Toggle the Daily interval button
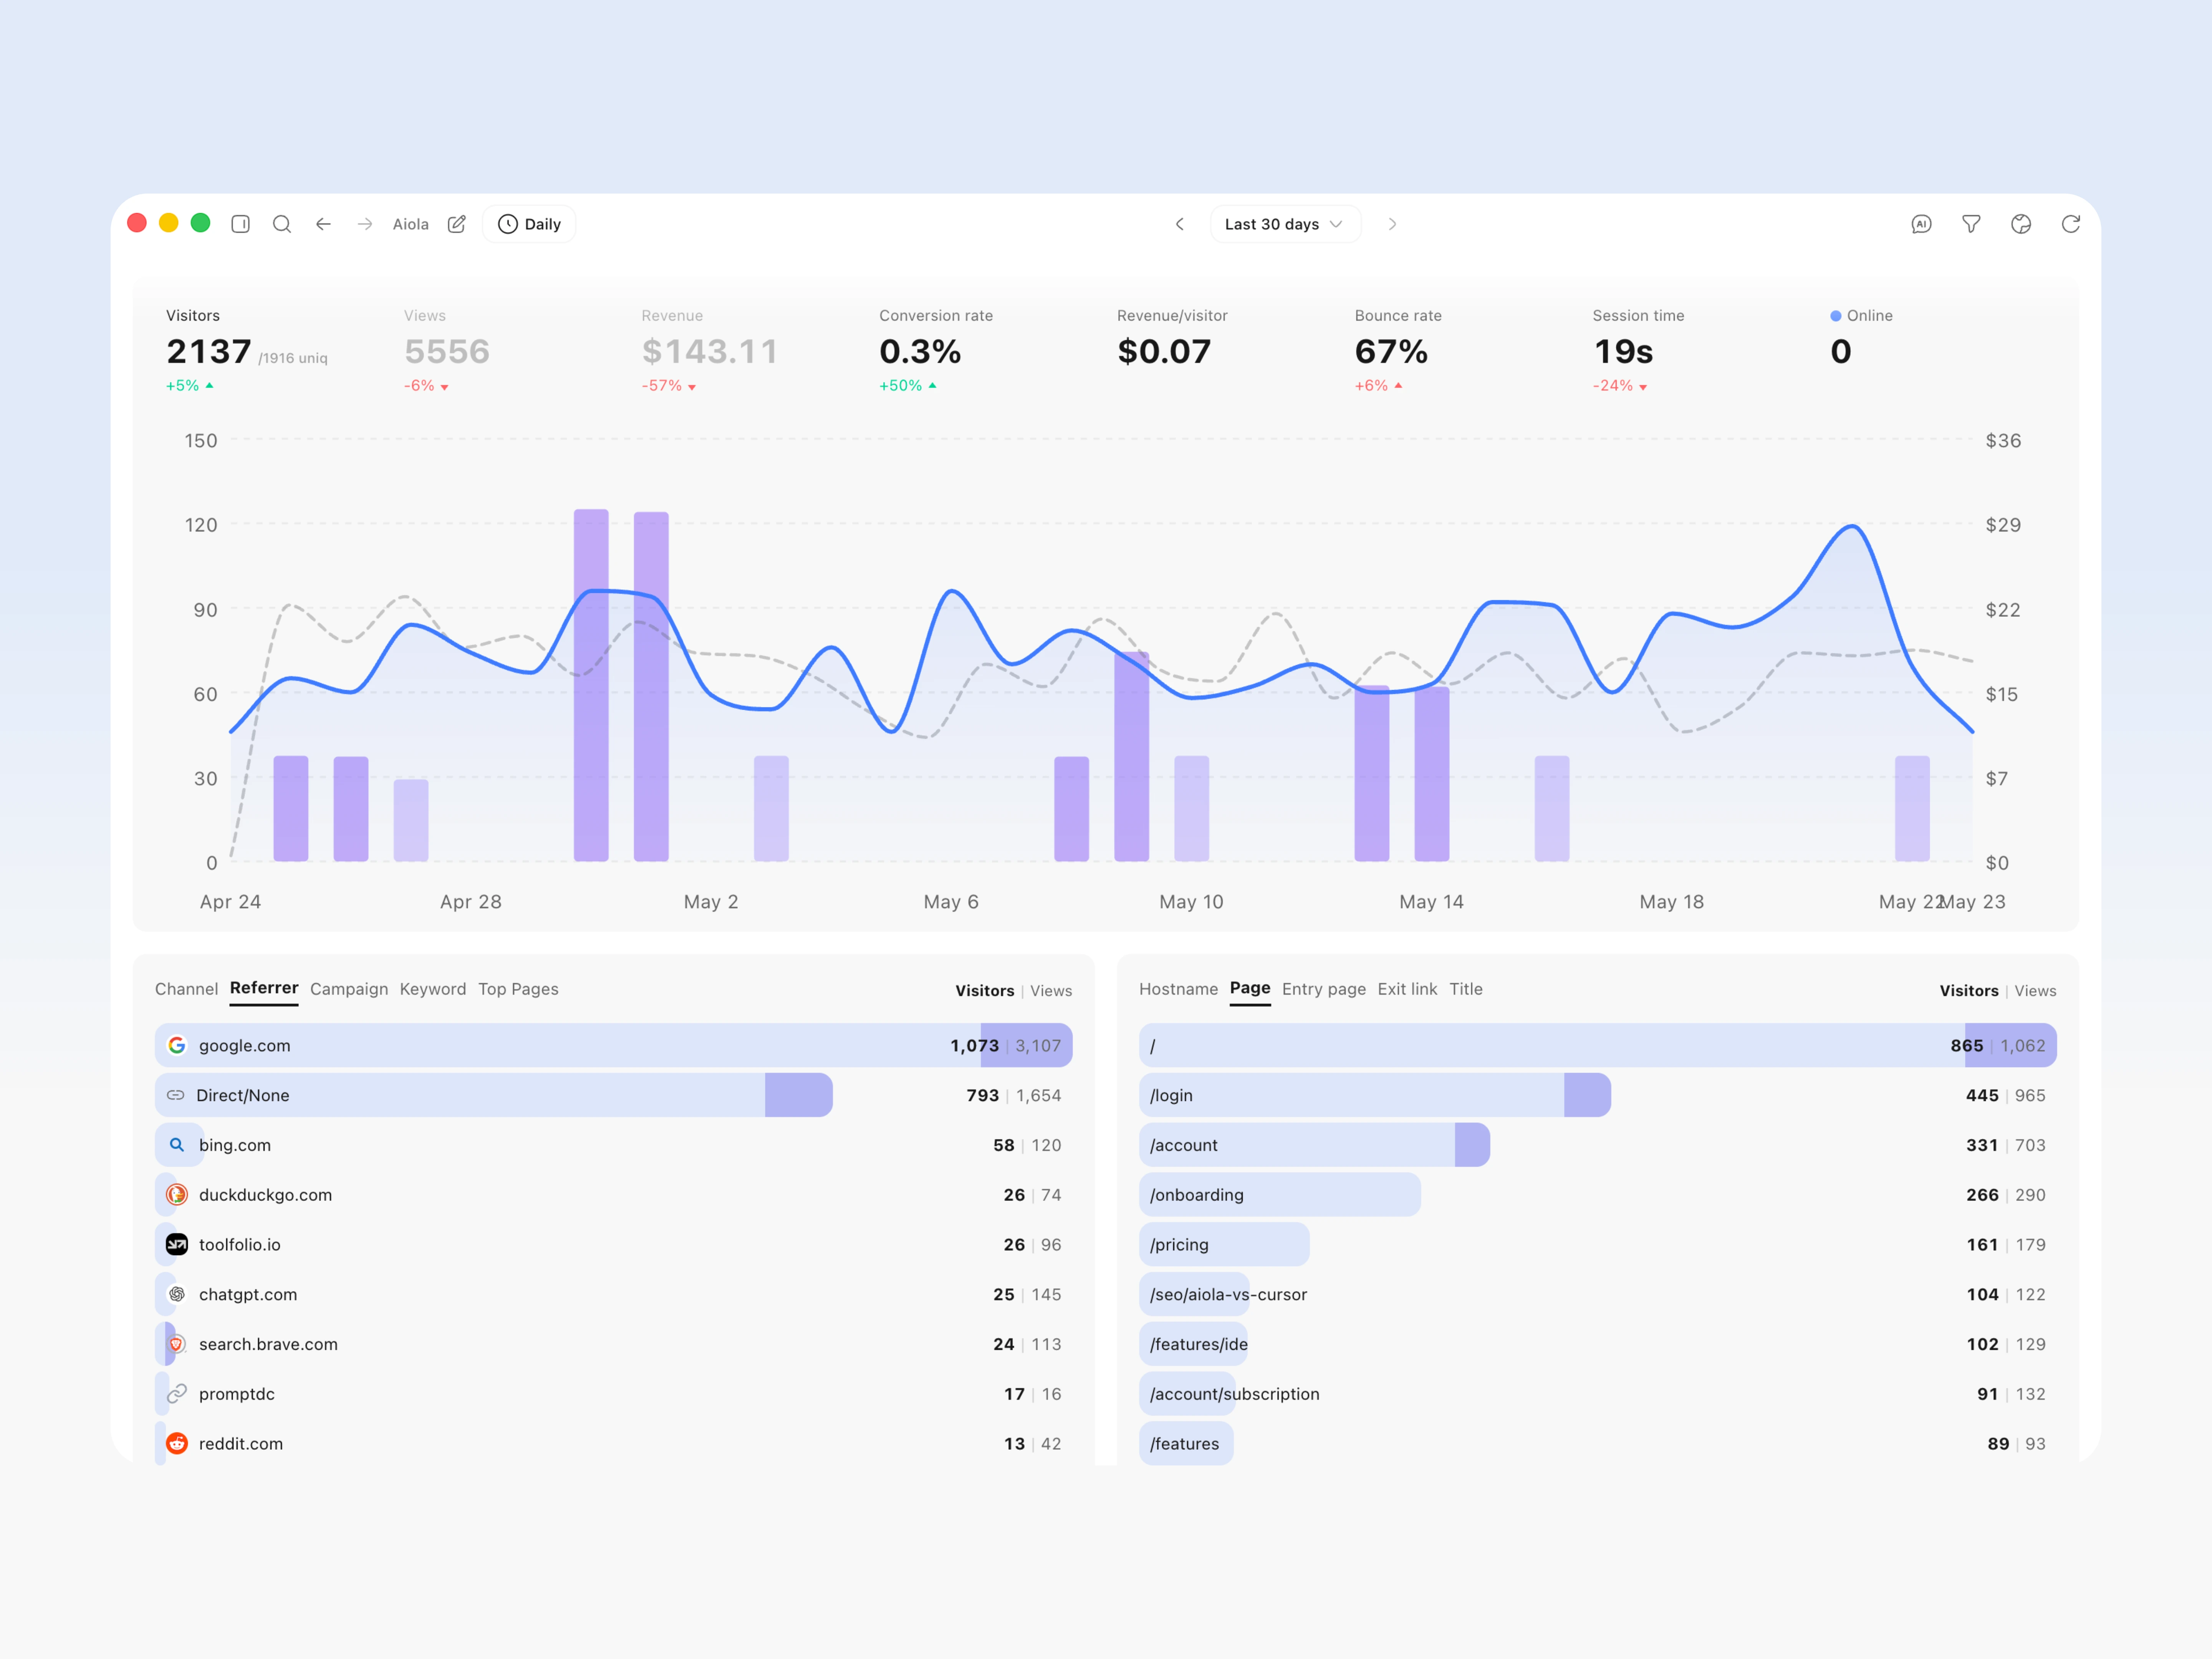2212x1659 pixels. (x=529, y=224)
